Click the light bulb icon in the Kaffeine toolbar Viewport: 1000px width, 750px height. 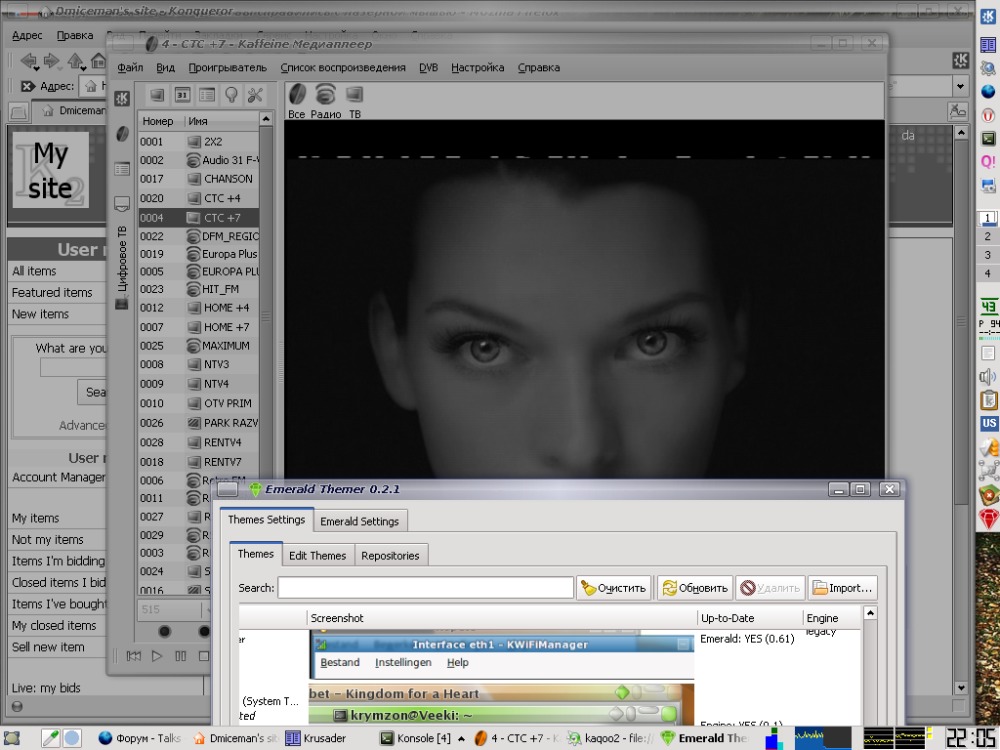point(231,96)
